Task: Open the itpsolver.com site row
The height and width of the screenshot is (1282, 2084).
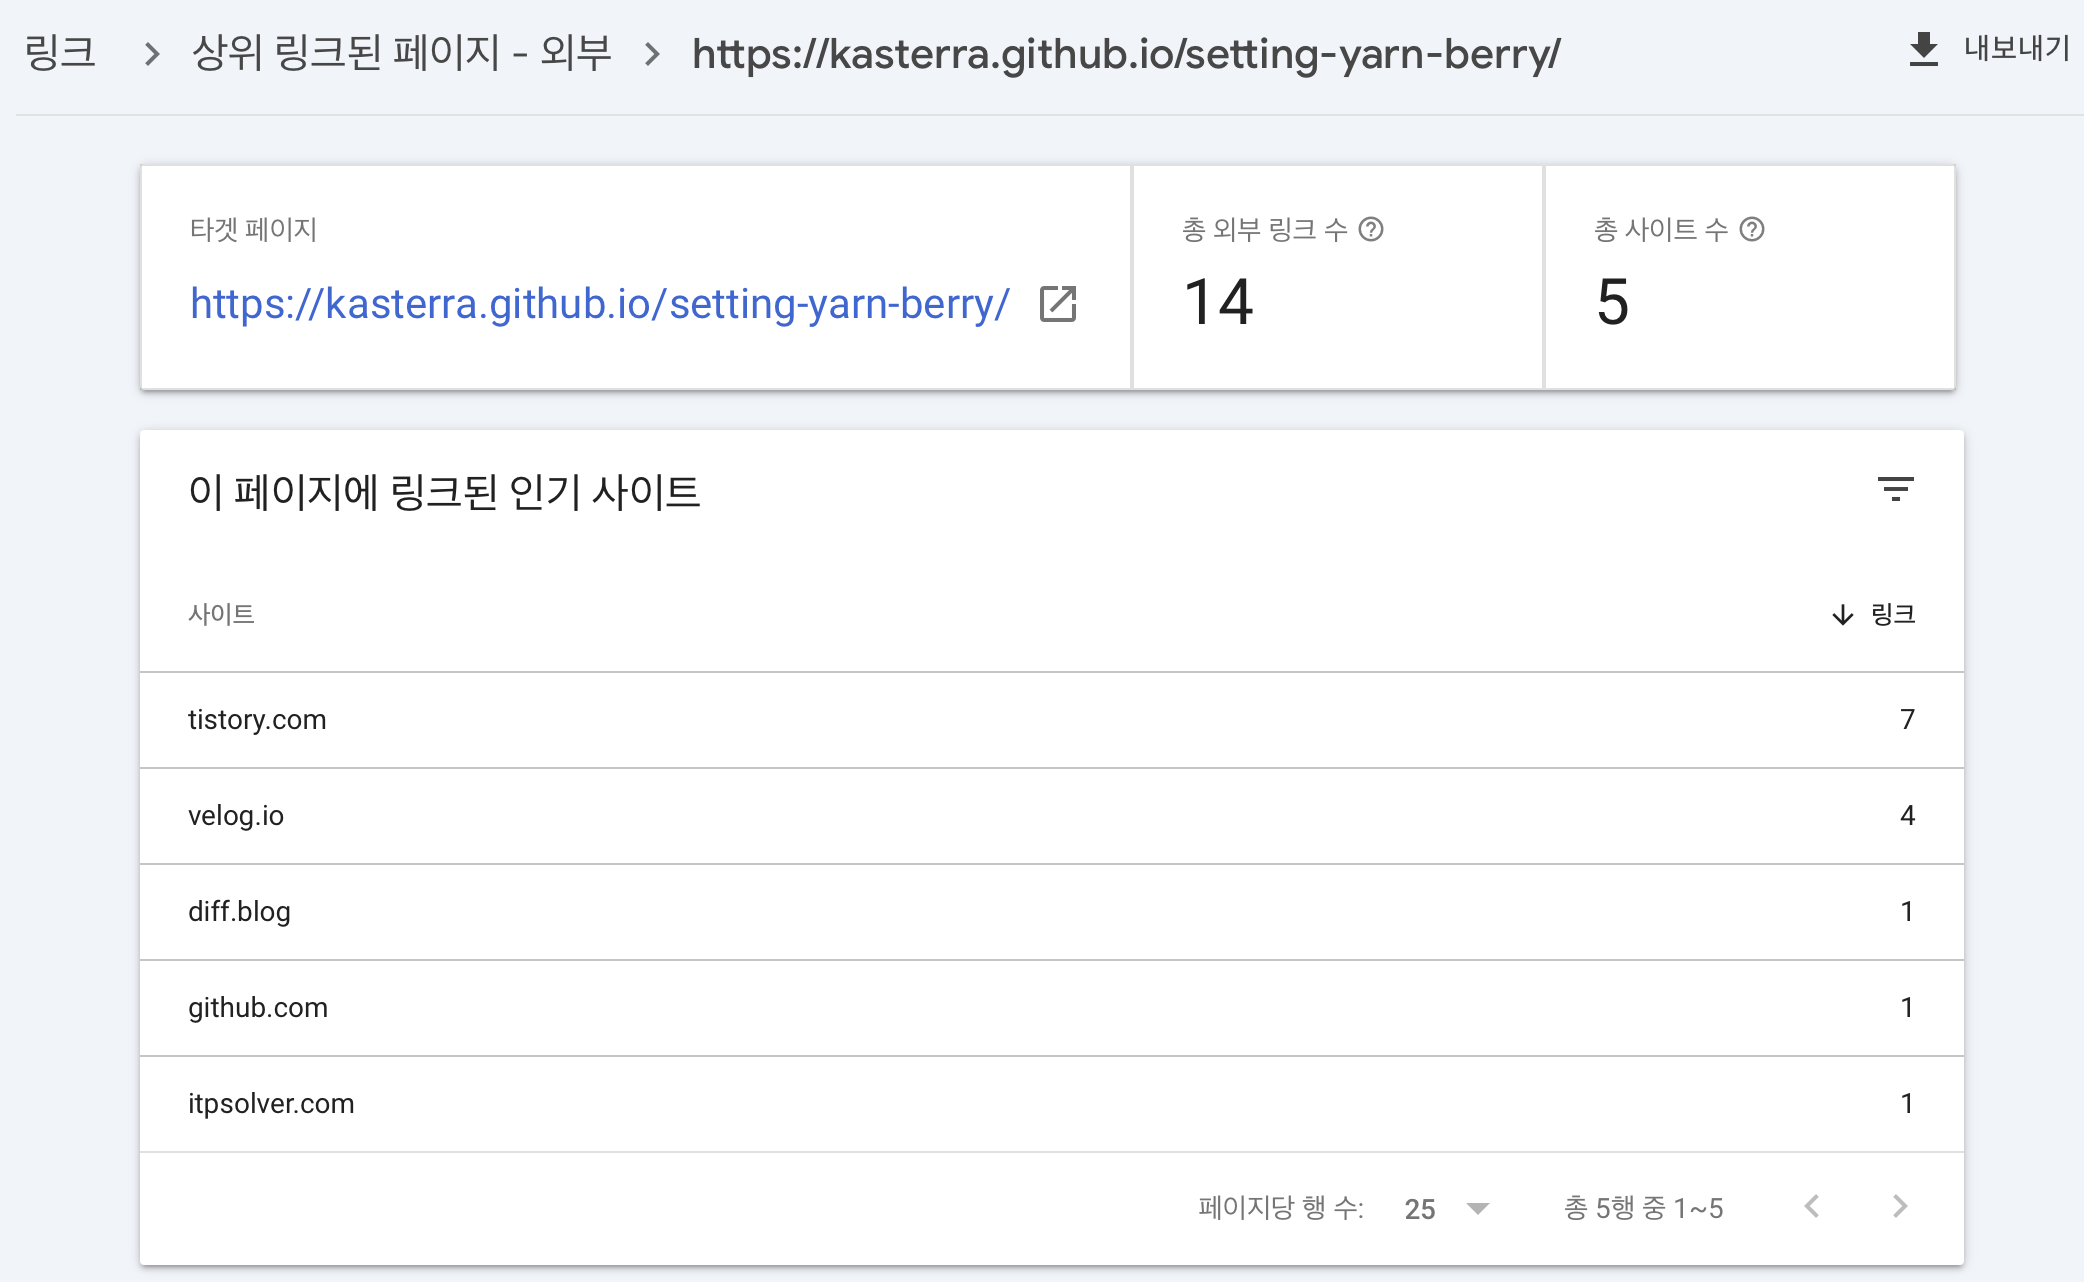Action: click(271, 1104)
